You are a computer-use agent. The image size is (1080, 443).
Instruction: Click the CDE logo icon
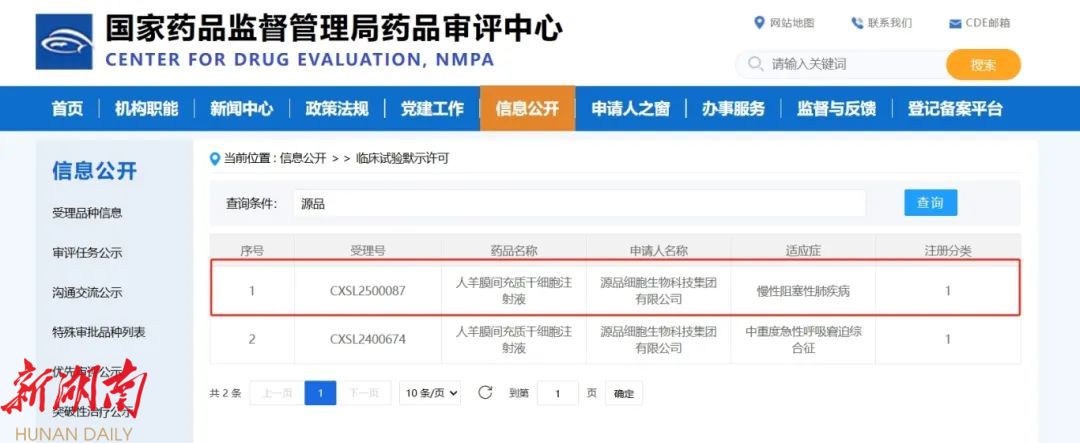pos(64,42)
